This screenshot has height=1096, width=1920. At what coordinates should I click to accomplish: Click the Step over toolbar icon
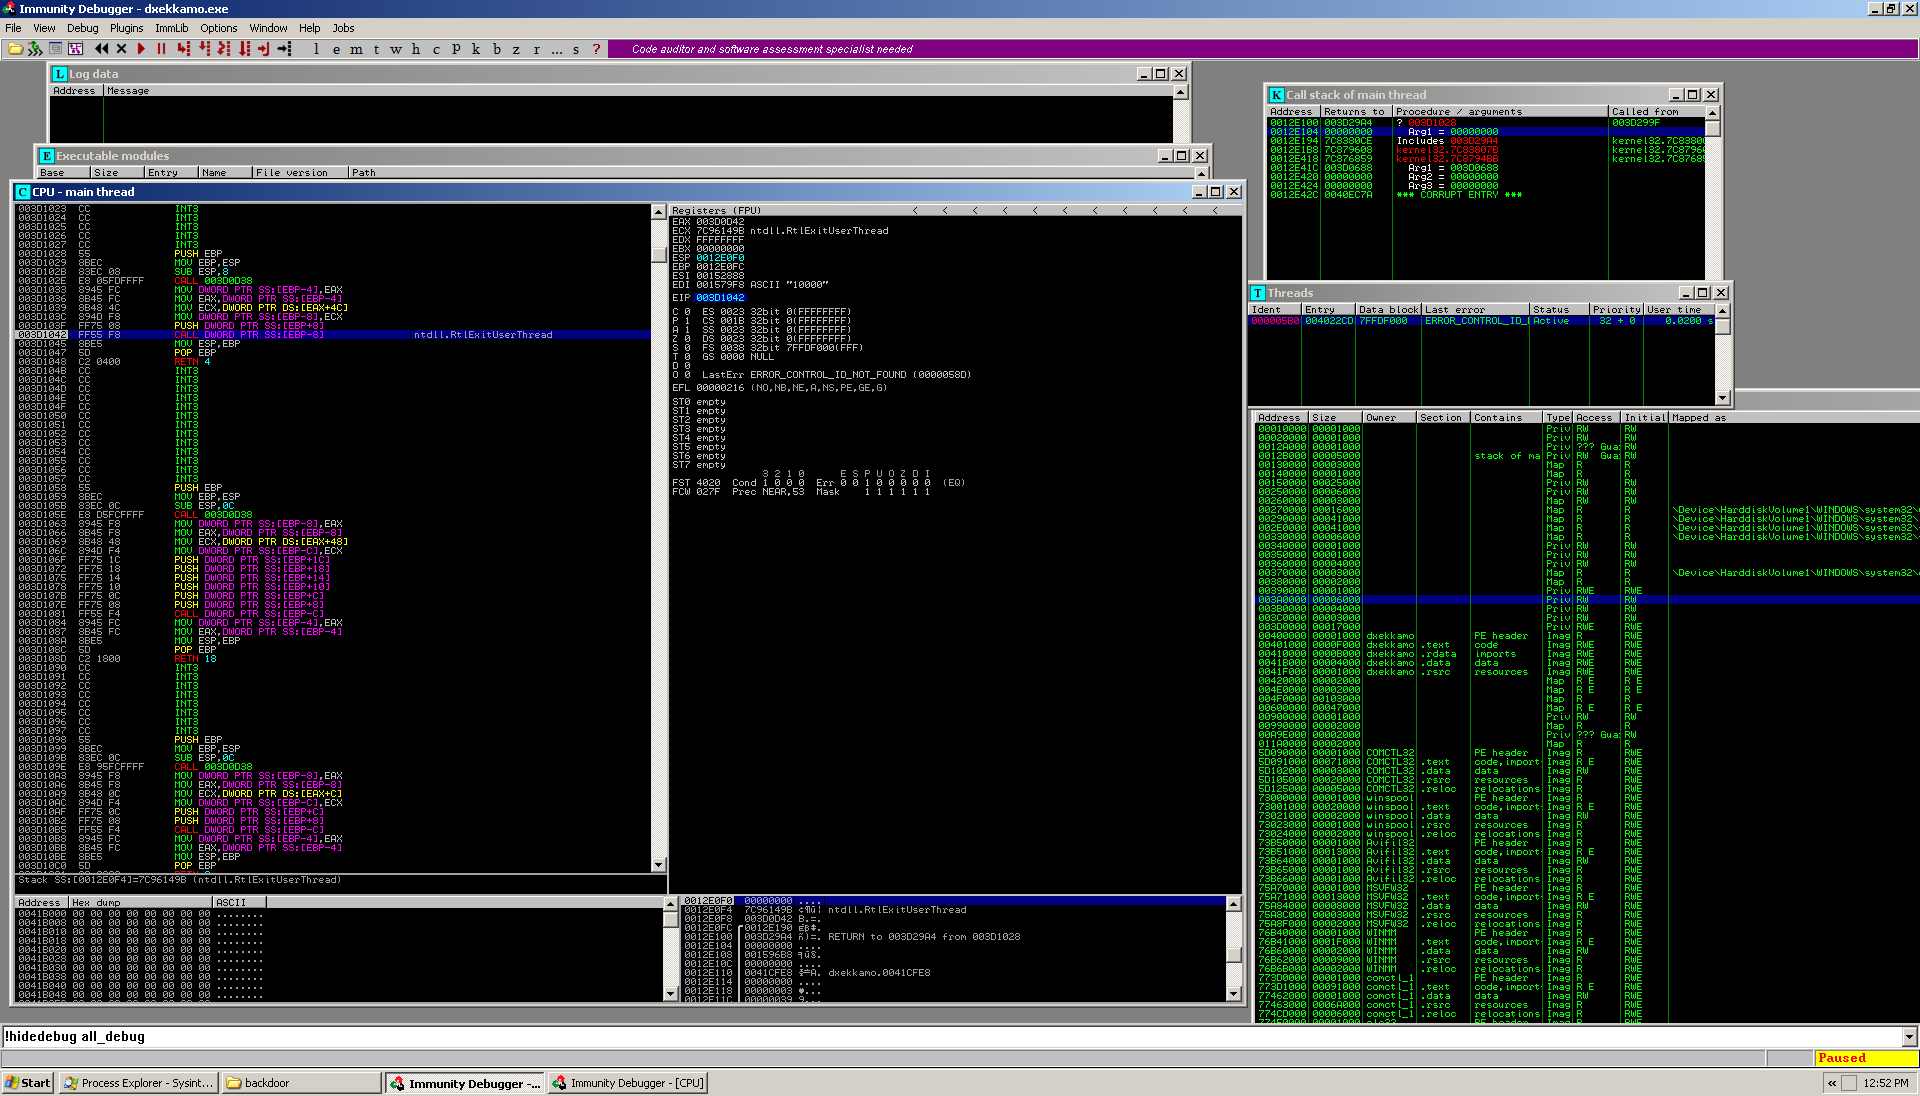coord(204,48)
